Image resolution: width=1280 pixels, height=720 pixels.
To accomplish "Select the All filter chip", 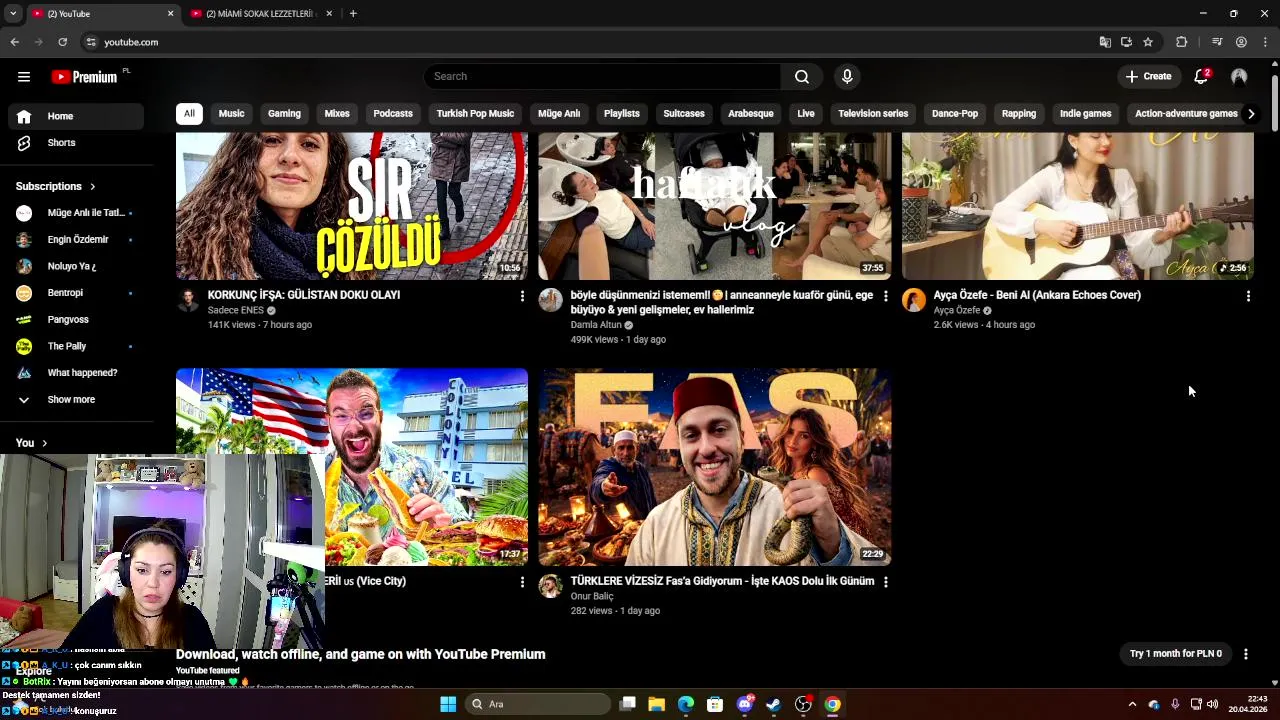I will tap(189, 114).
